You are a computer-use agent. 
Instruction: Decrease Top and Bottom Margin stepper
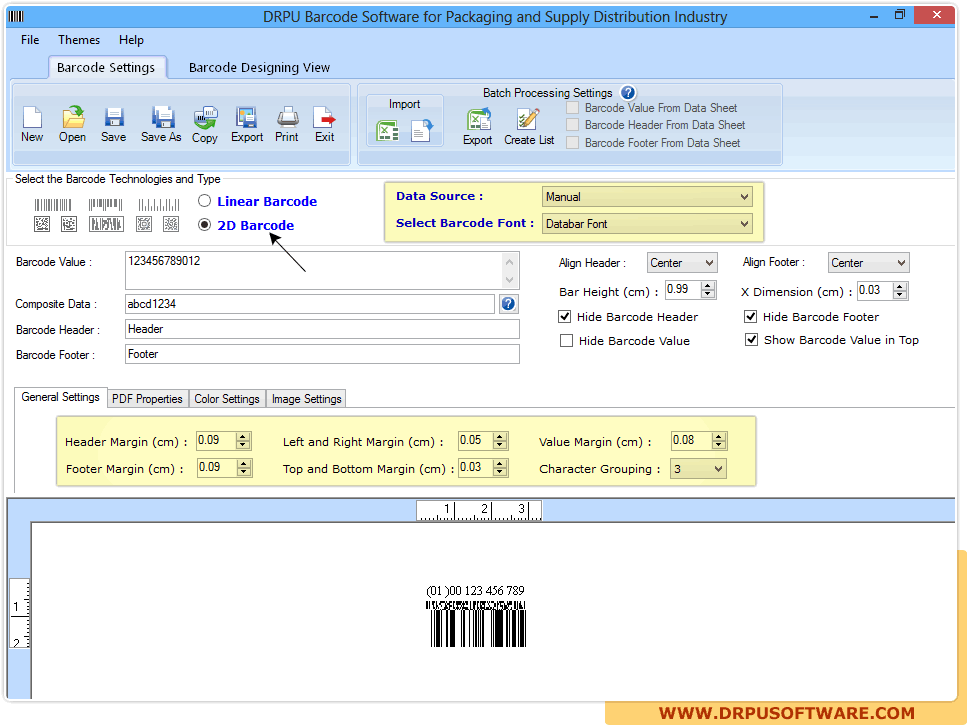click(500, 472)
